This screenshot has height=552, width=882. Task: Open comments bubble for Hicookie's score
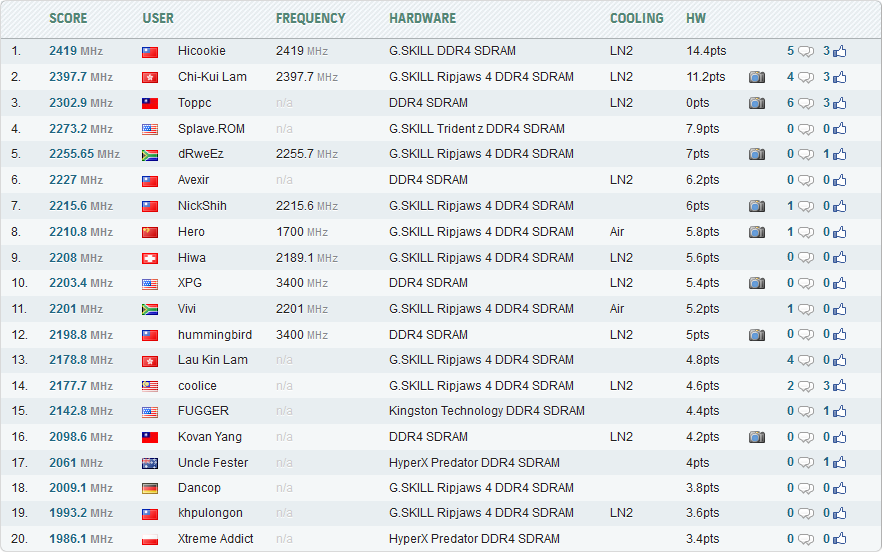pos(805,51)
